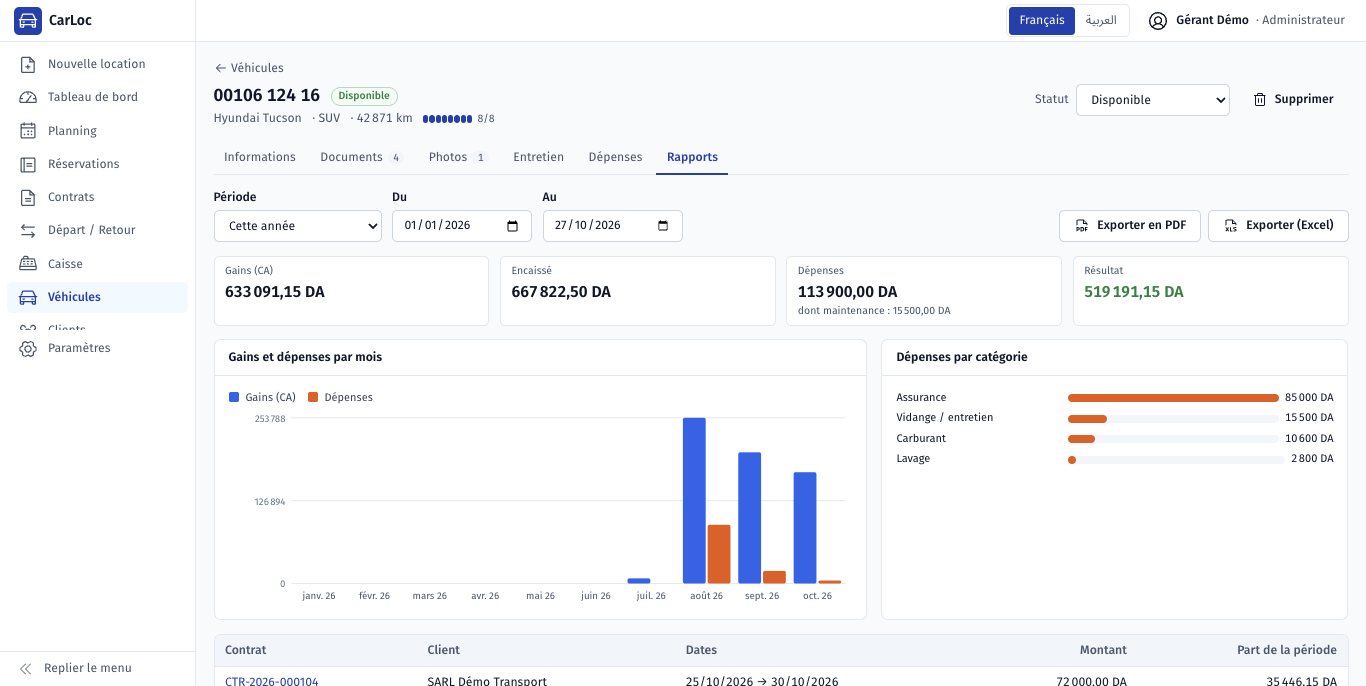Click the Départ / Retour arrows icon

click(28, 230)
